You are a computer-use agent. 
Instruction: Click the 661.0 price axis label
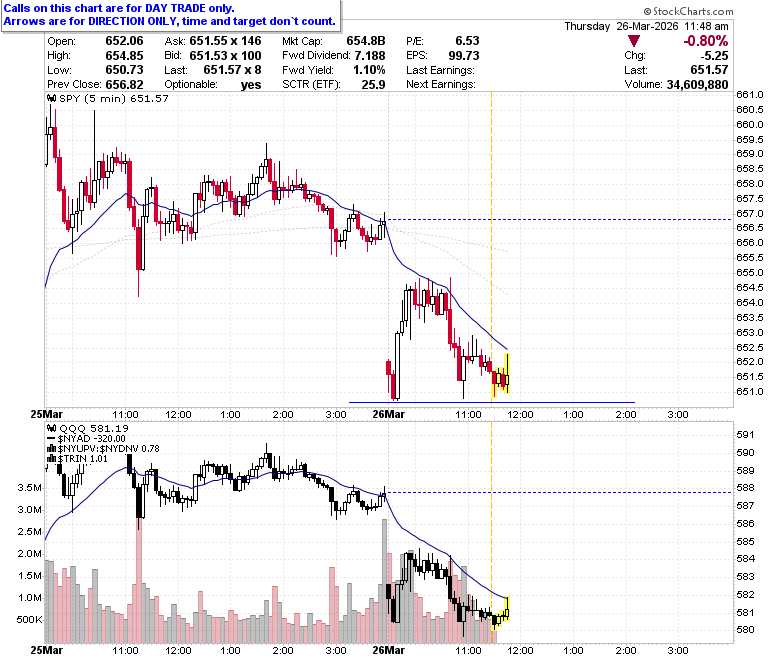(750, 94)
